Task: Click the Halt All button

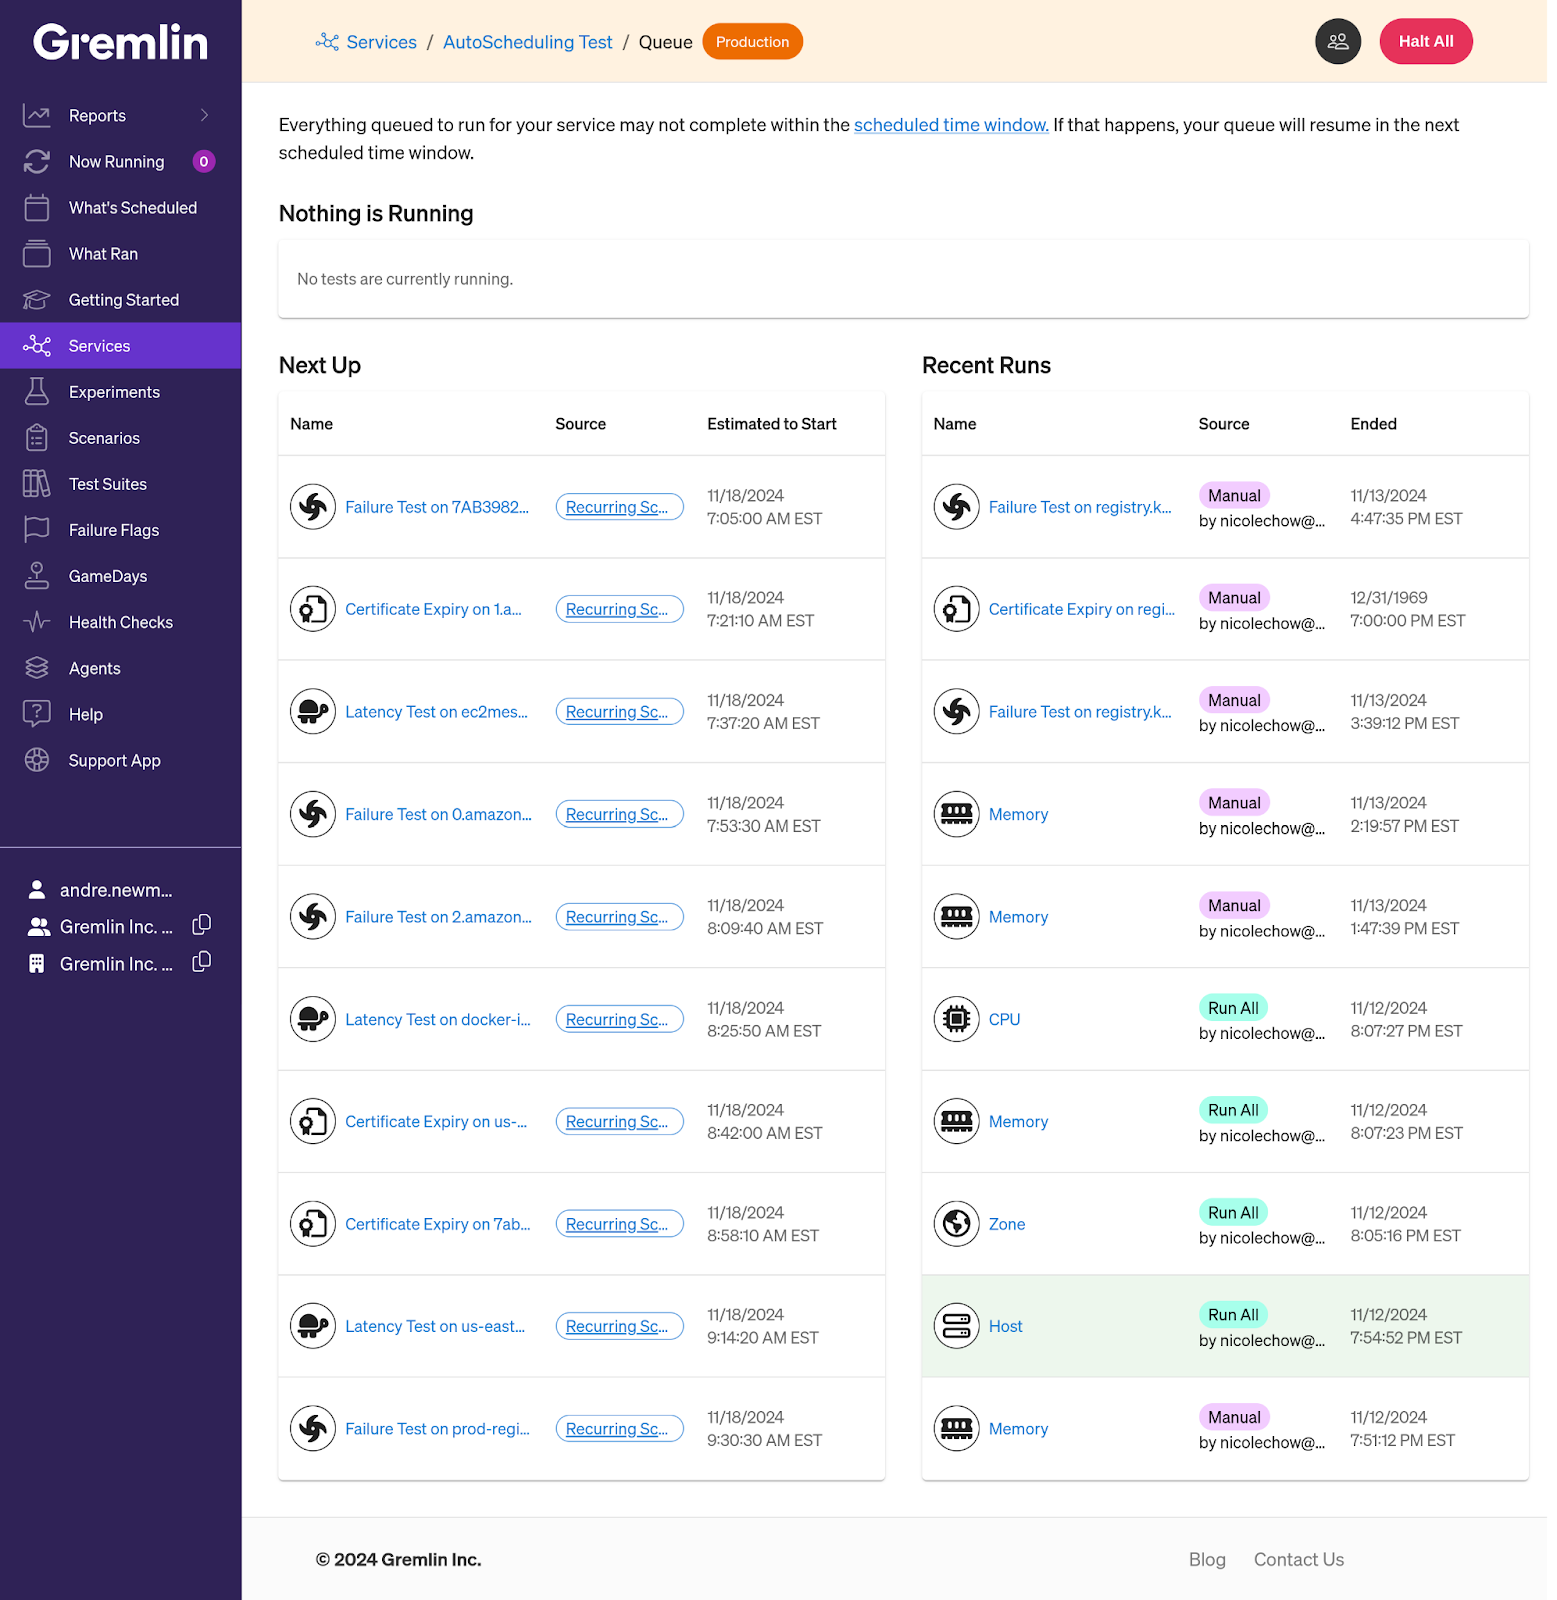Action: [1425, 42]
